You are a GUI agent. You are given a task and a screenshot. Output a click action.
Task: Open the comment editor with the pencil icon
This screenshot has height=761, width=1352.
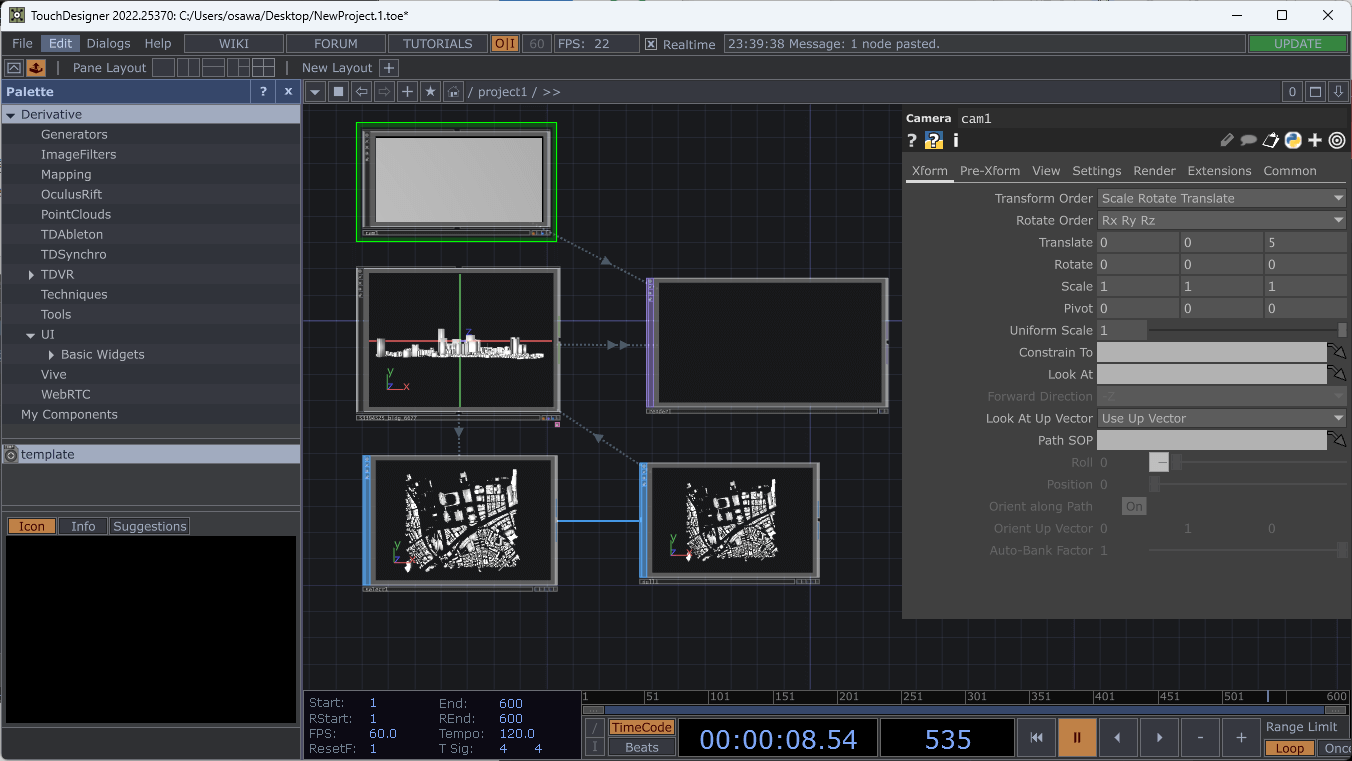pyautogui.click(x=1227, y=140)
